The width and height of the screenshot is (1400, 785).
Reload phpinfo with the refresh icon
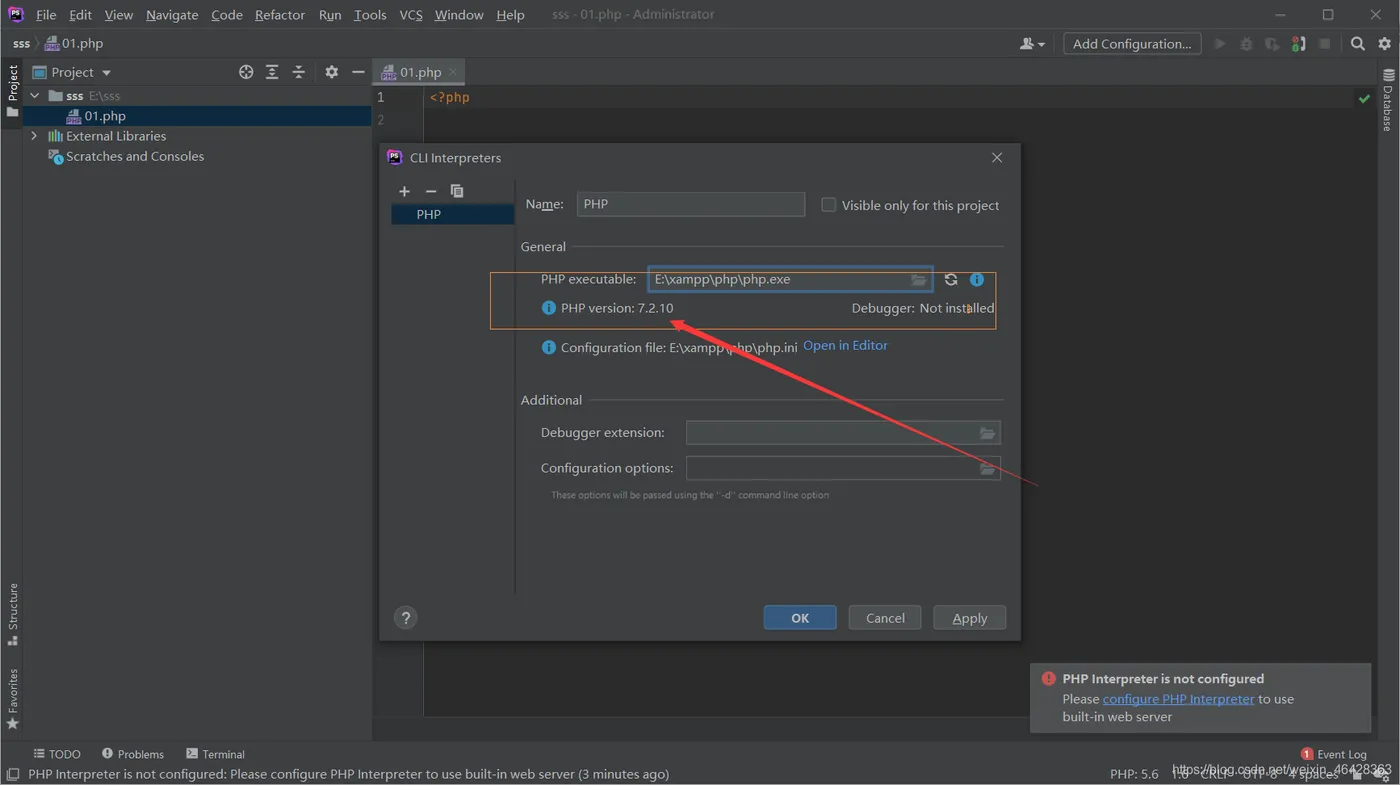coord(951,280)
